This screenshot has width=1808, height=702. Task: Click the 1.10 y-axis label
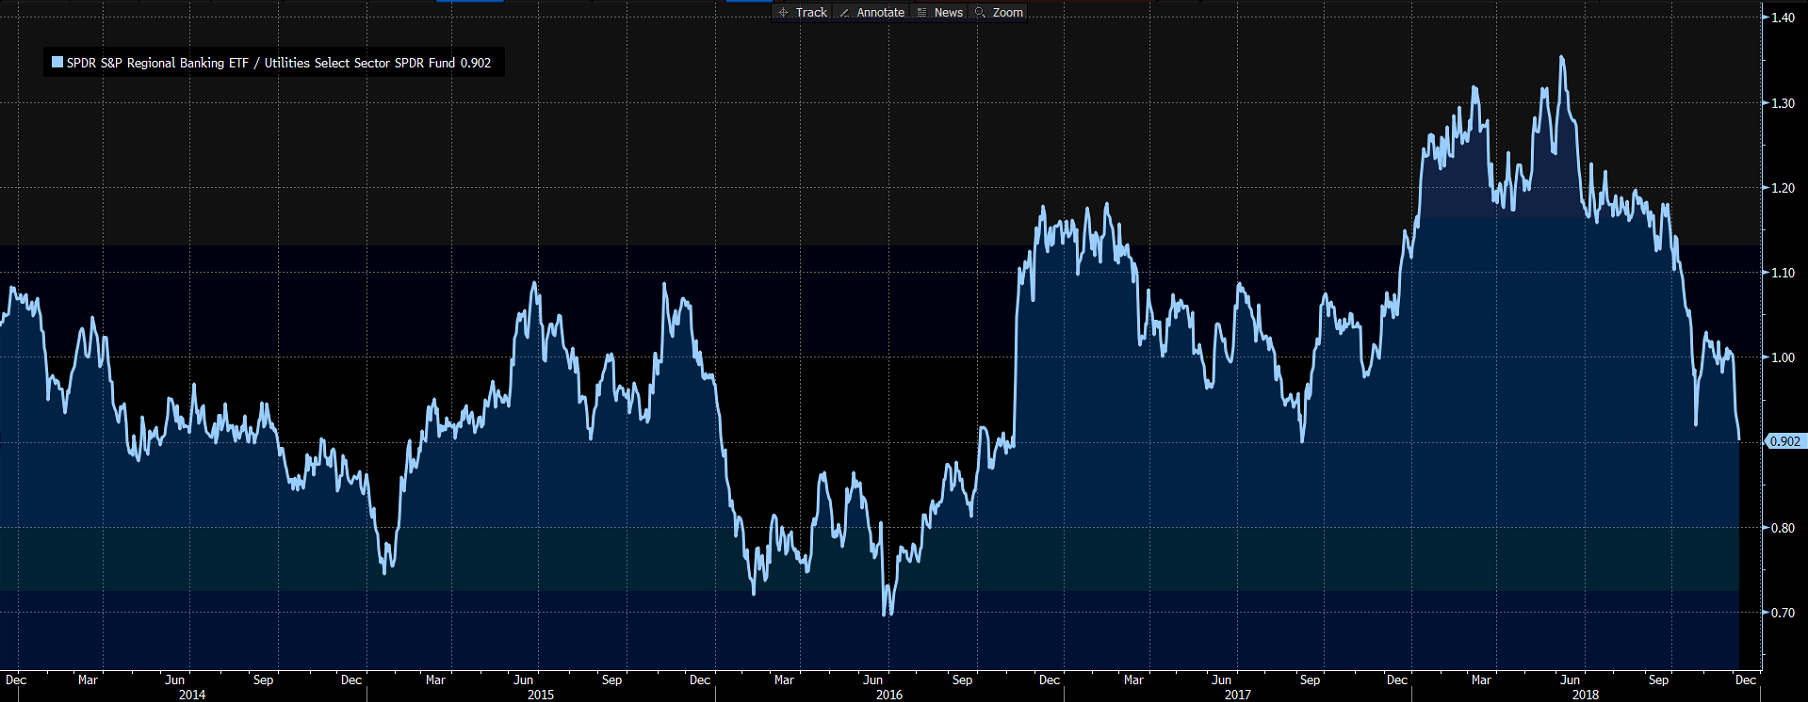coord(1783,273)
